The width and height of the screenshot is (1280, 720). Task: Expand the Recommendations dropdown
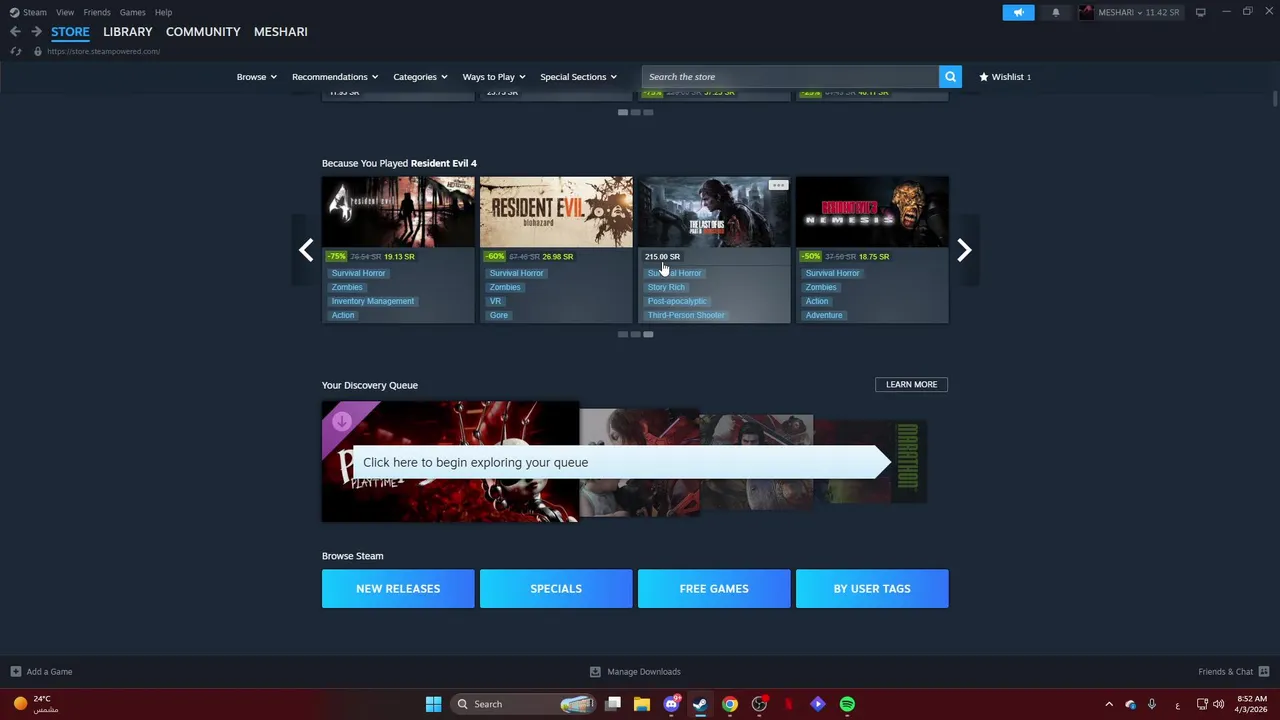(x=335, y=77)
